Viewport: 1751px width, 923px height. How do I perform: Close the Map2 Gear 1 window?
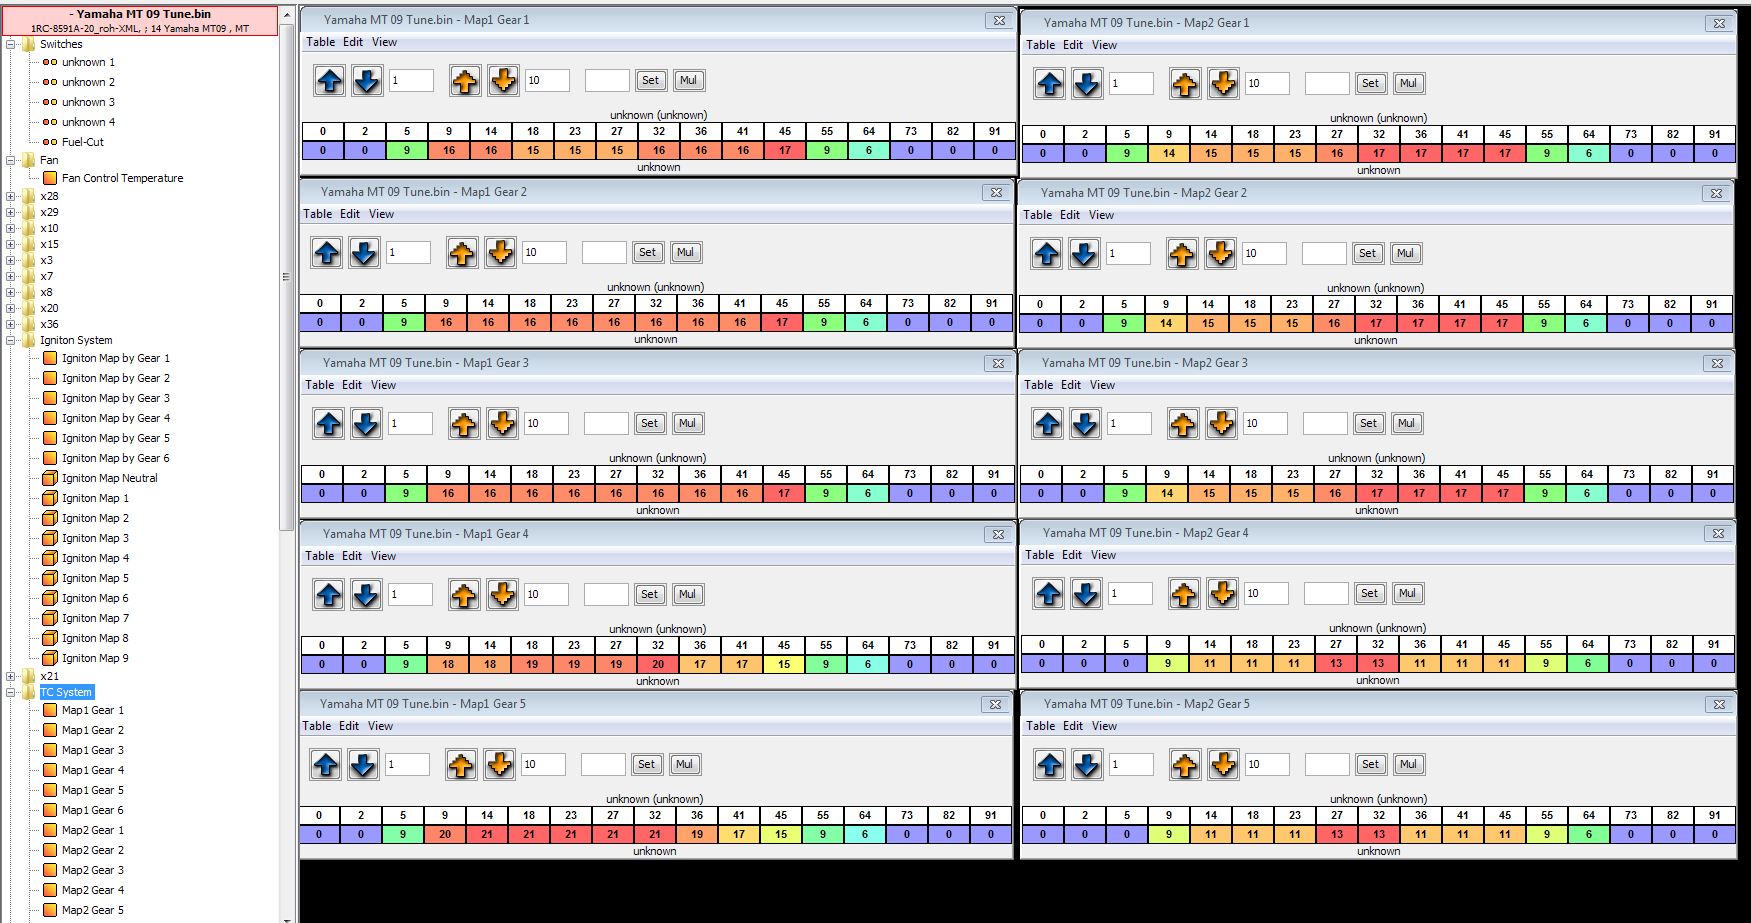coord(1719,23)
